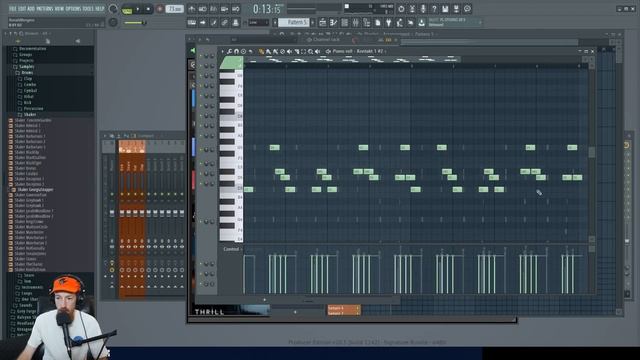Open the Piano roll view icon
The width and height of the screenshot is (640, 360).
click(x=333, y=23)
